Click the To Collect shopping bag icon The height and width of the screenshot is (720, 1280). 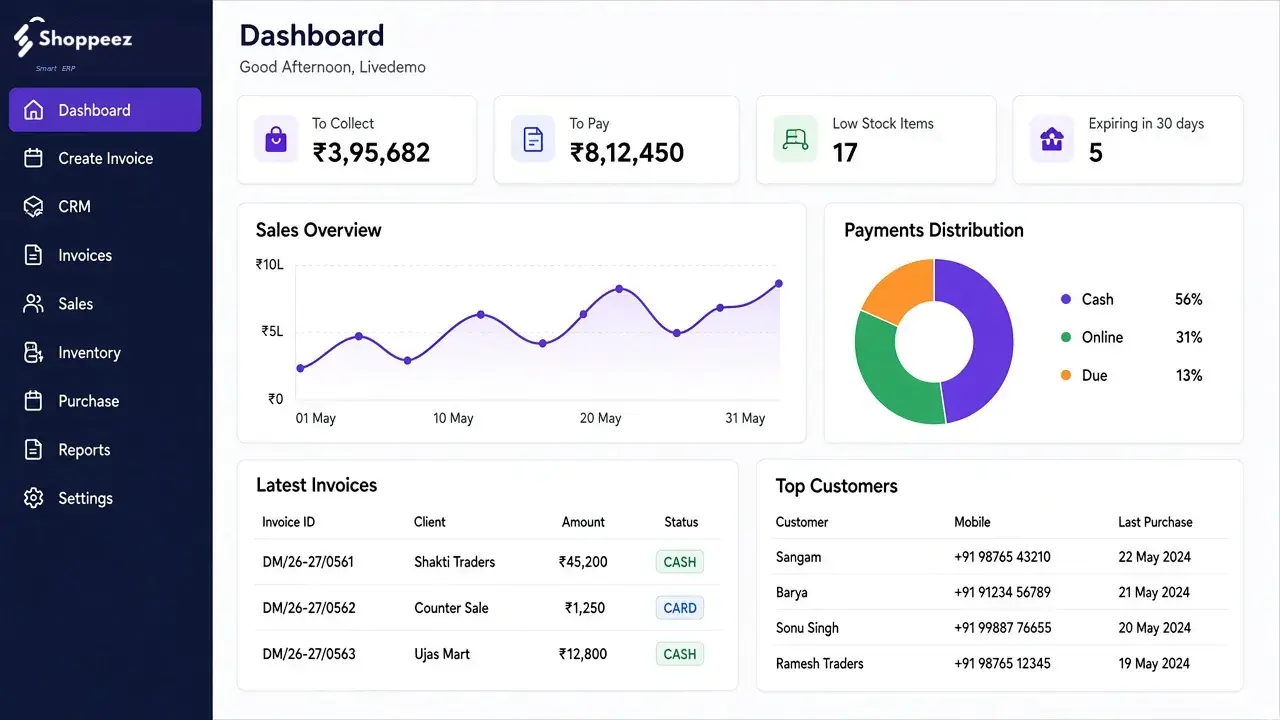point(276,140)
